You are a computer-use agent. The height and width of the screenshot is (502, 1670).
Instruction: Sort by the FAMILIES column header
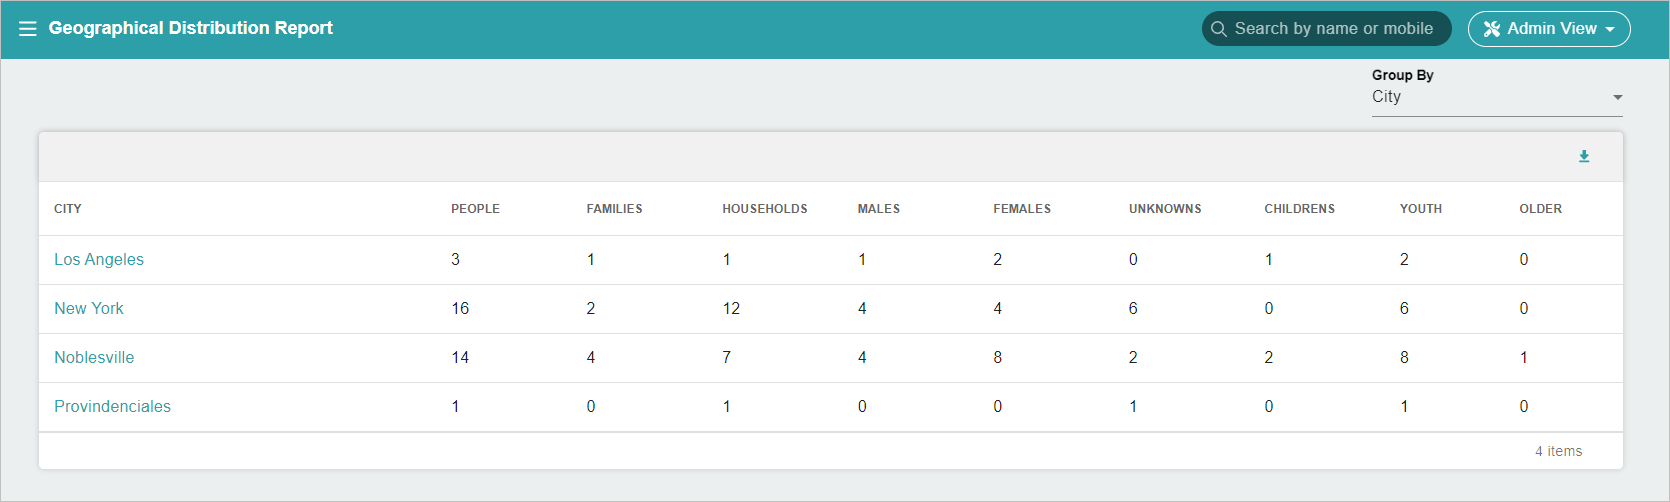[614, 209]
